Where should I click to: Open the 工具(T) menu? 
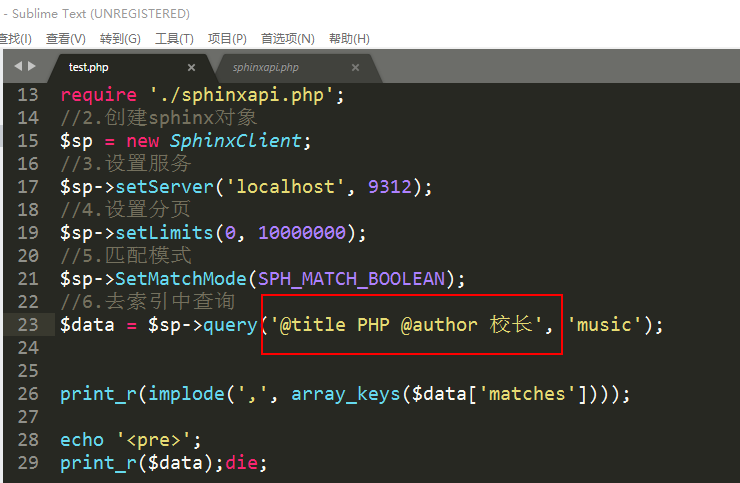174,38
